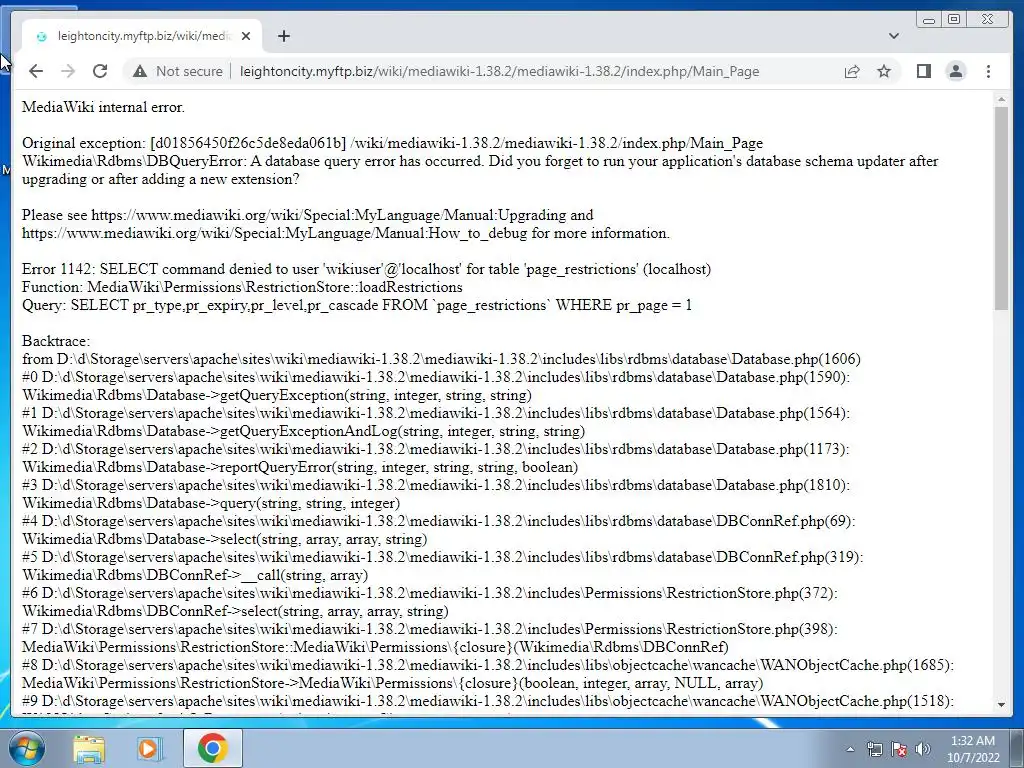Screen dimensions: 1024x768
Task: Open a new tab with plus button
Action: pyautogui.click(x=283, y=36)
